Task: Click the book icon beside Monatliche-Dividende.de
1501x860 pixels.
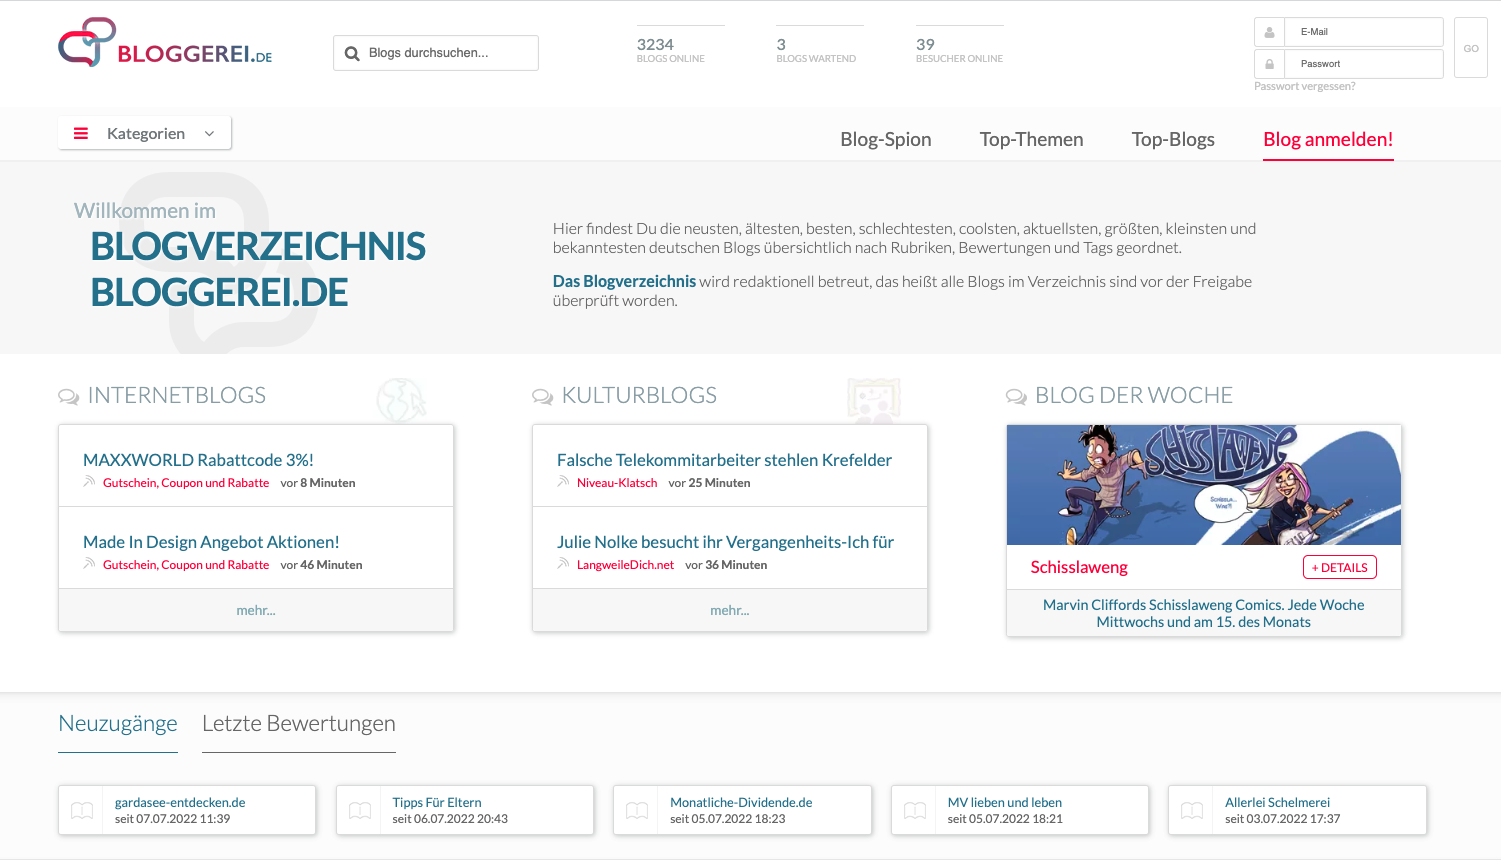Action: coord(637,810)
